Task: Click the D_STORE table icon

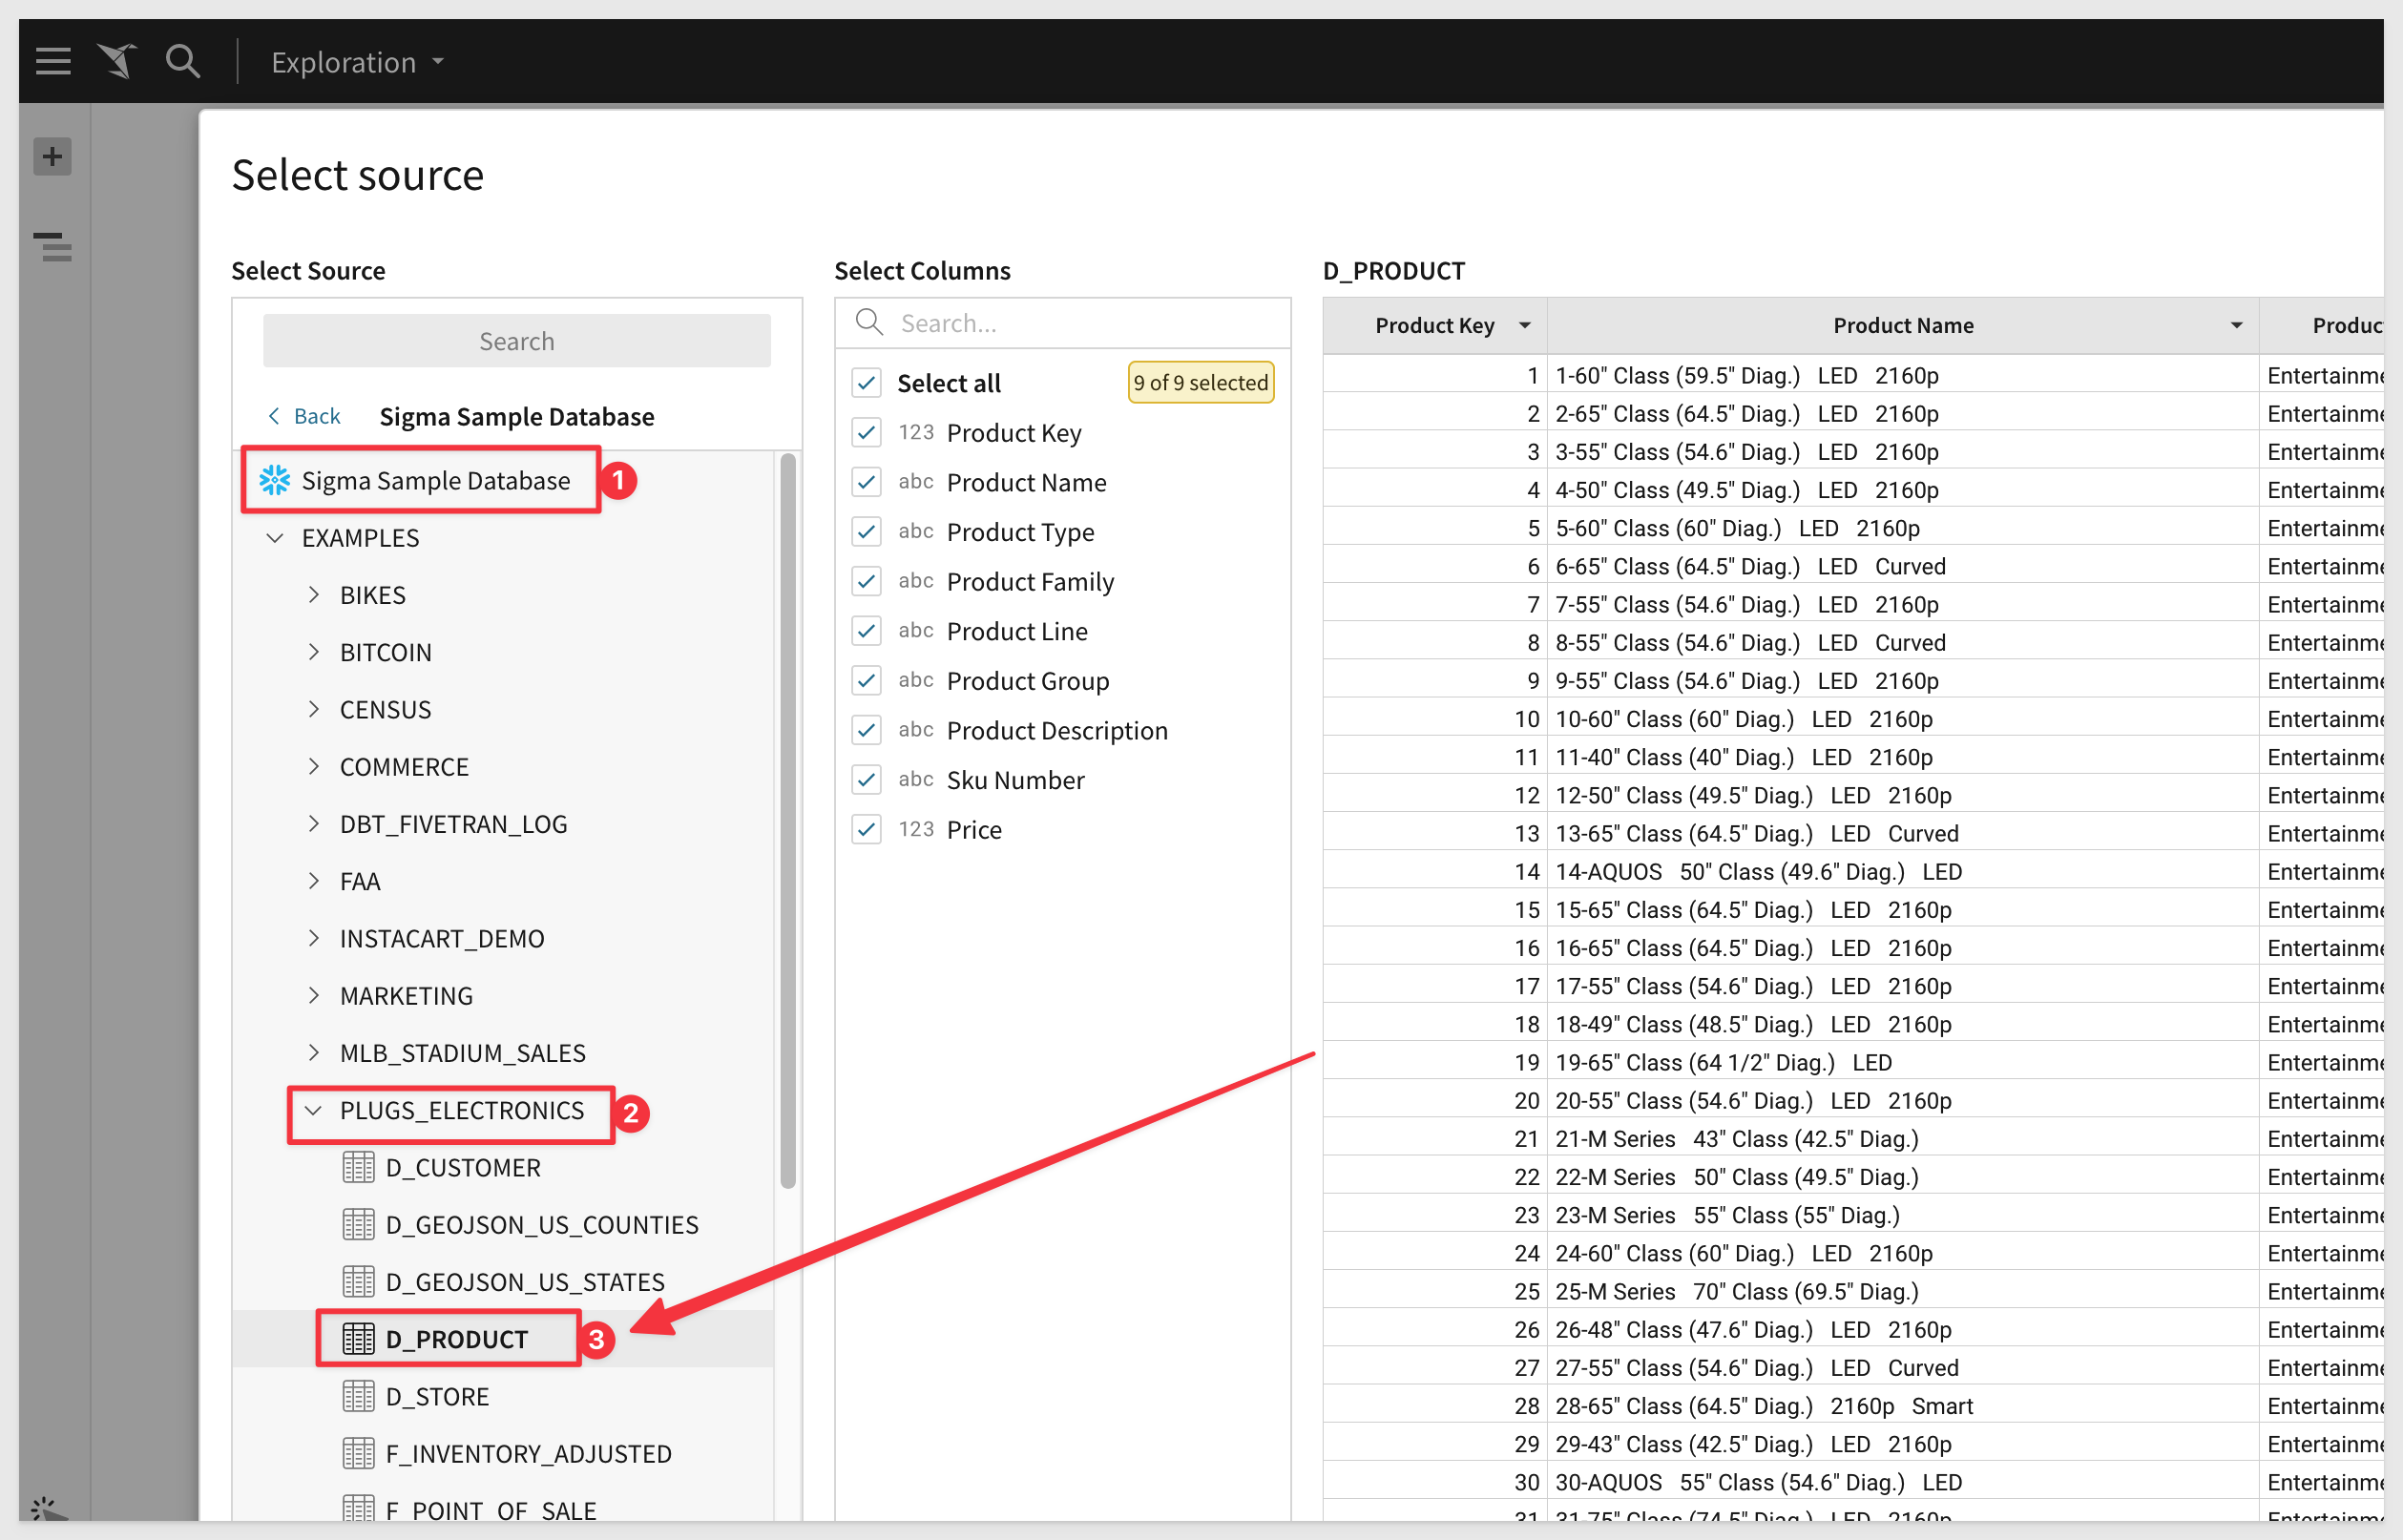Action: [358, 1396]
